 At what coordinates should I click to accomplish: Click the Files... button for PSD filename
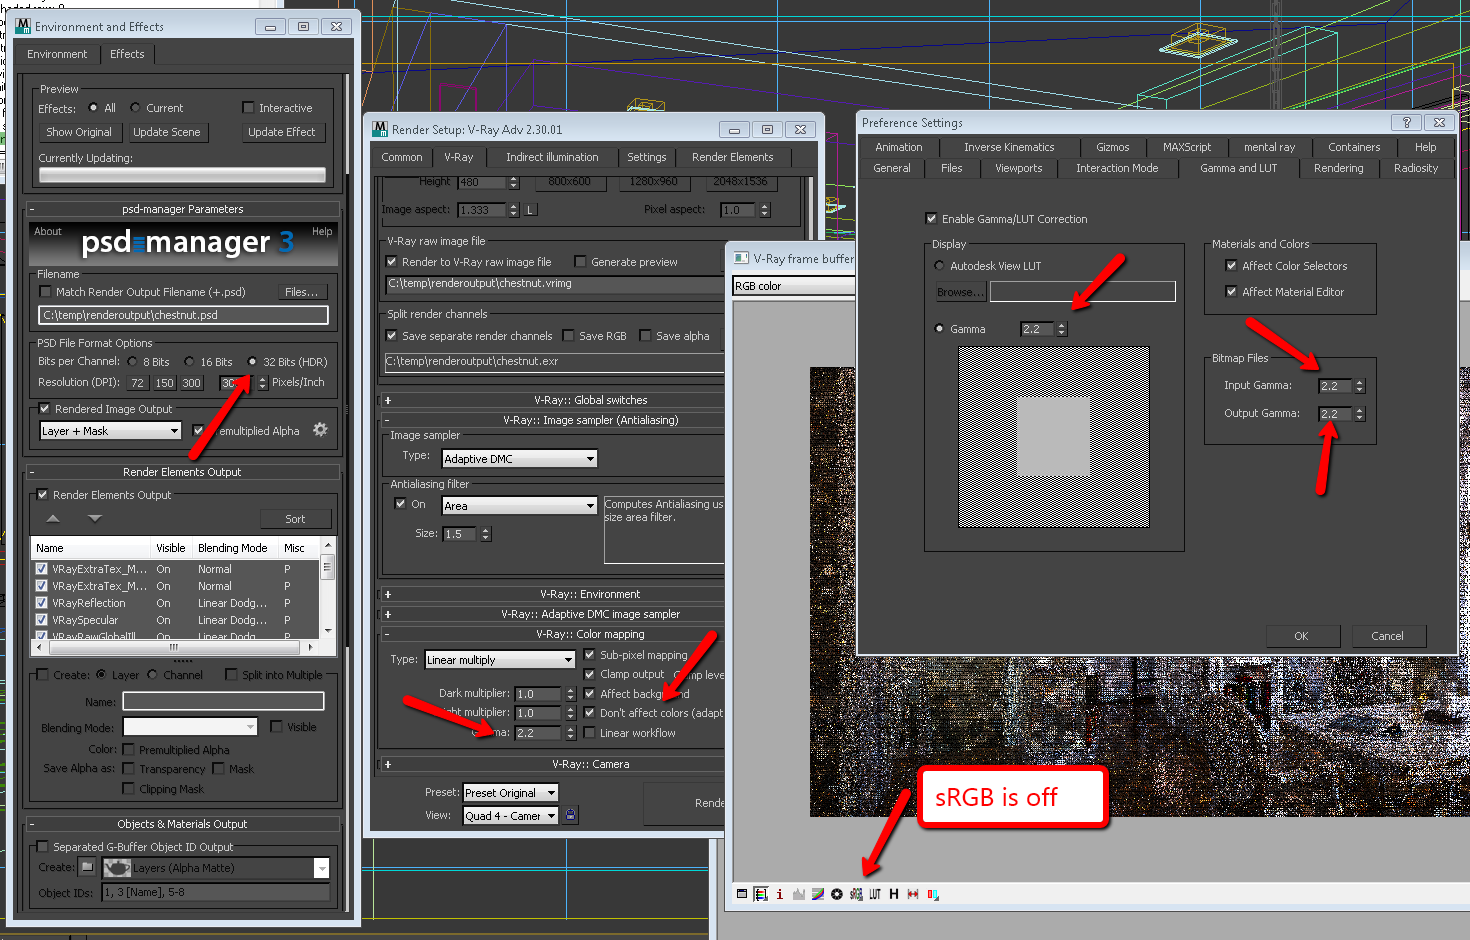tap(301, 292)
